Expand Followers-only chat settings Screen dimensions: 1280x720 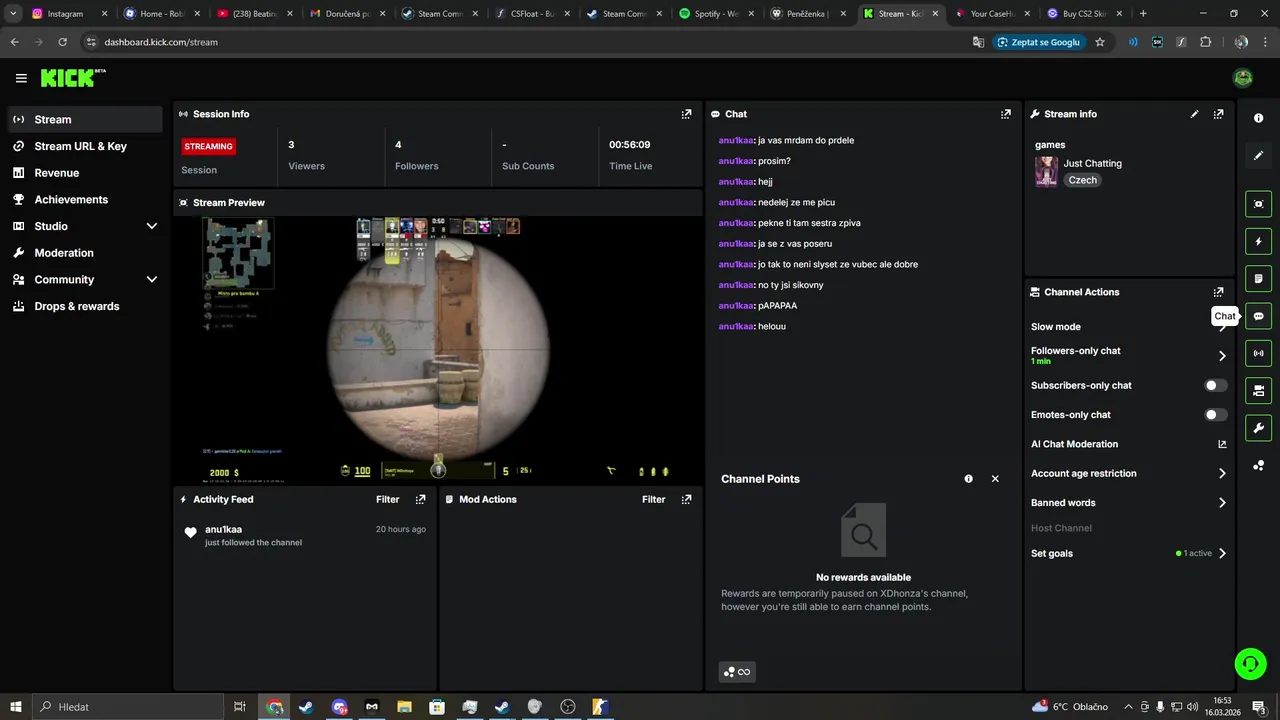1222,355
